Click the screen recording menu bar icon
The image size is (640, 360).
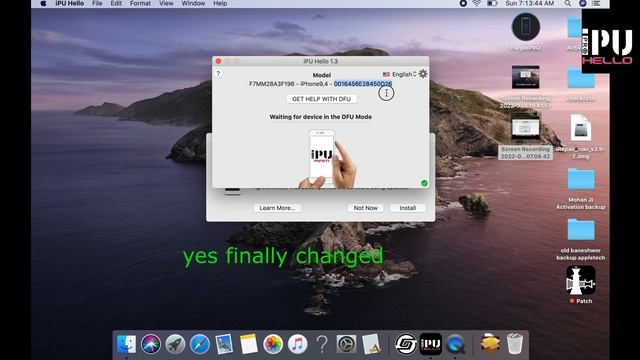[x=463, y=3]
